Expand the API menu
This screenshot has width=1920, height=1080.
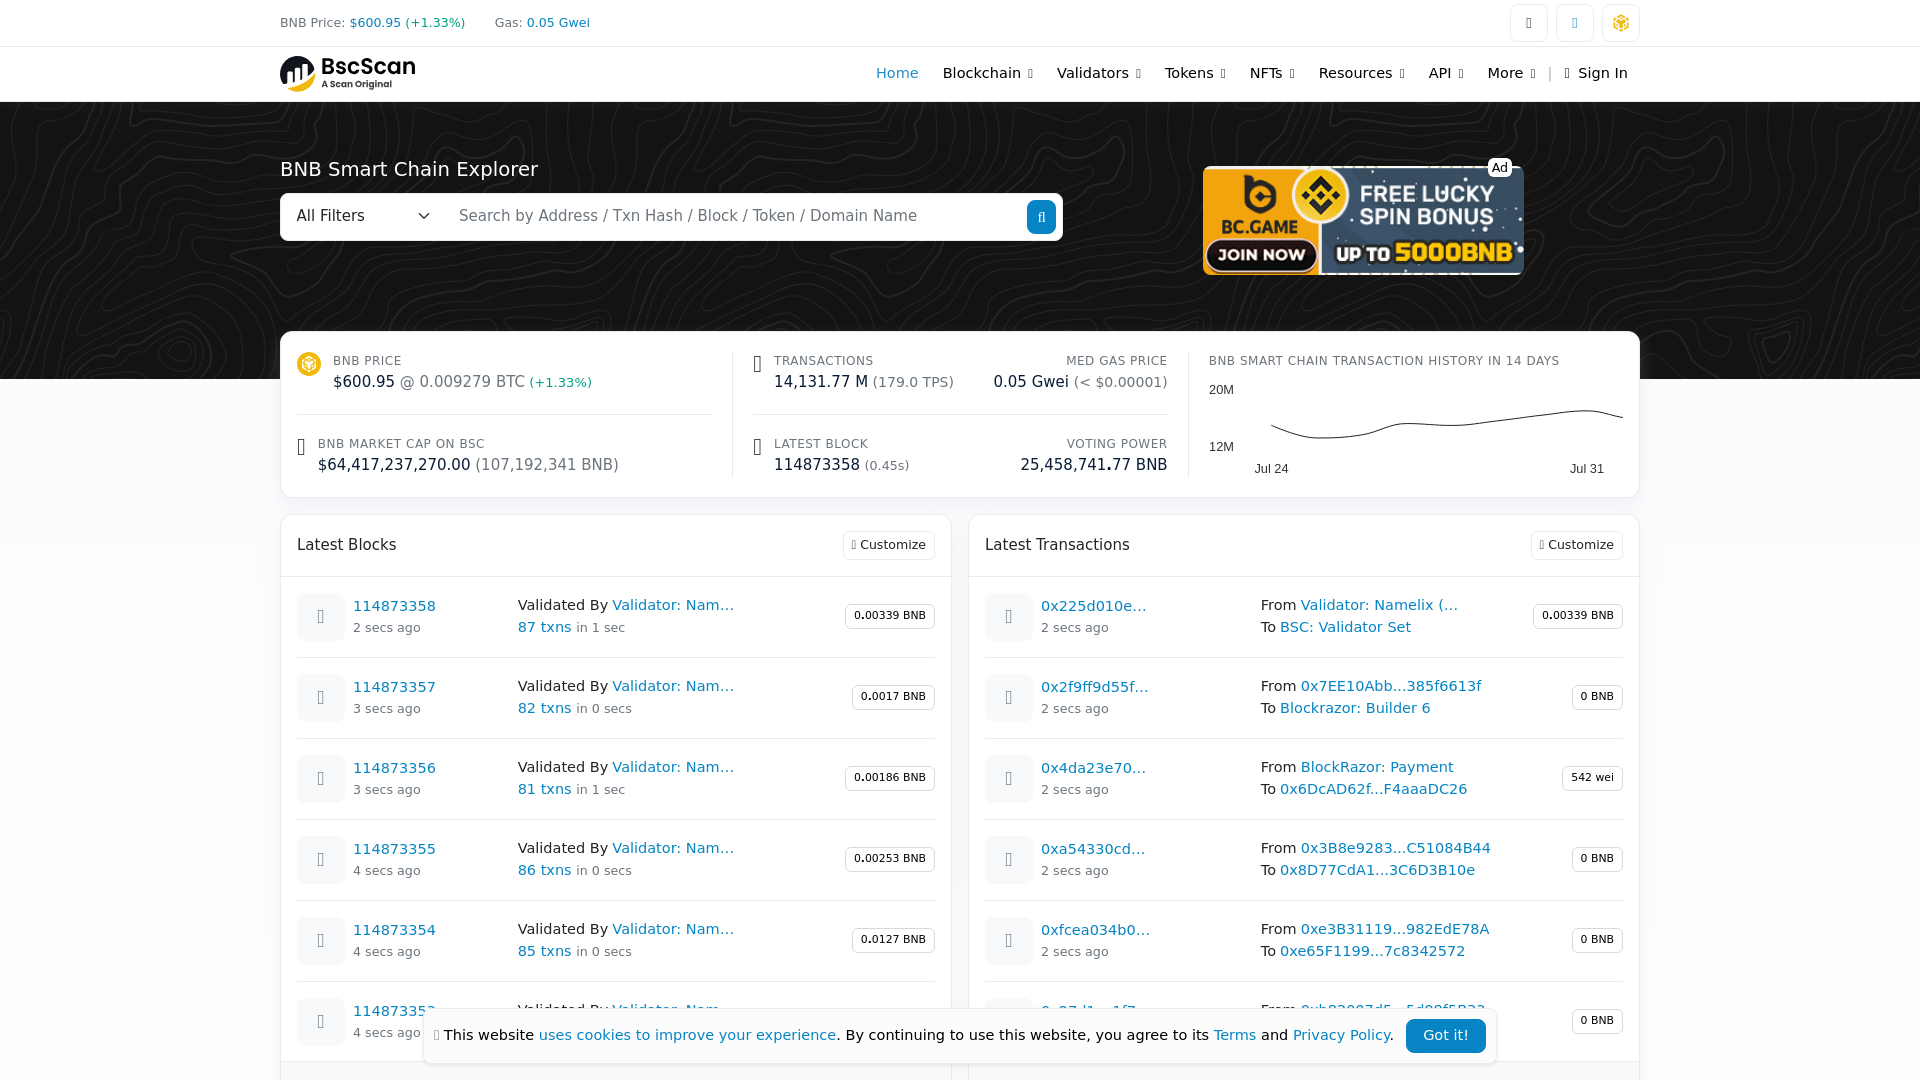(x=1446, y=73)
